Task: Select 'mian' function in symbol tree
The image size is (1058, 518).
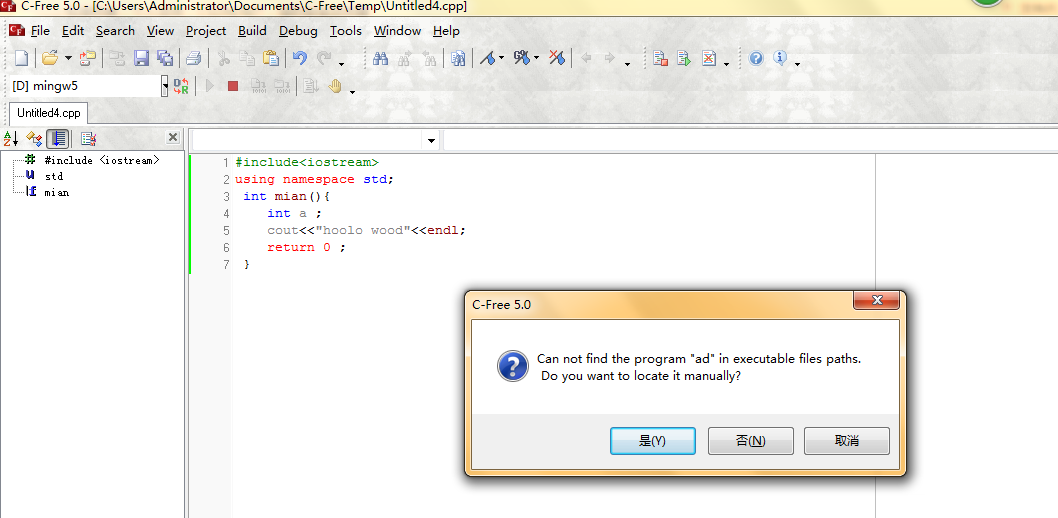Action: point(57,192)
